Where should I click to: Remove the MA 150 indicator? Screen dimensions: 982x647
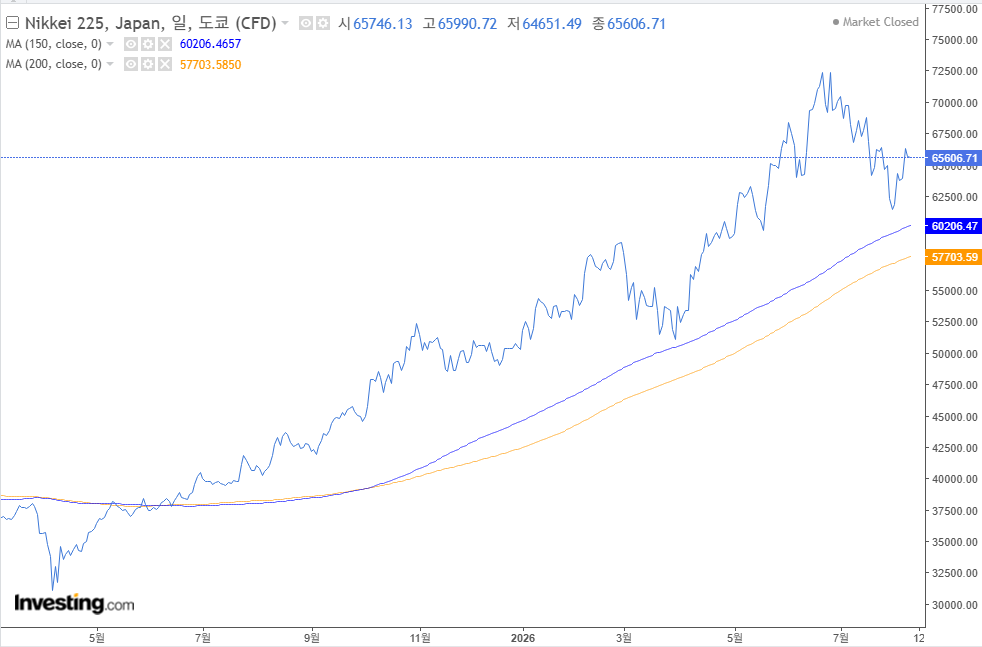(x=165, y=44)
